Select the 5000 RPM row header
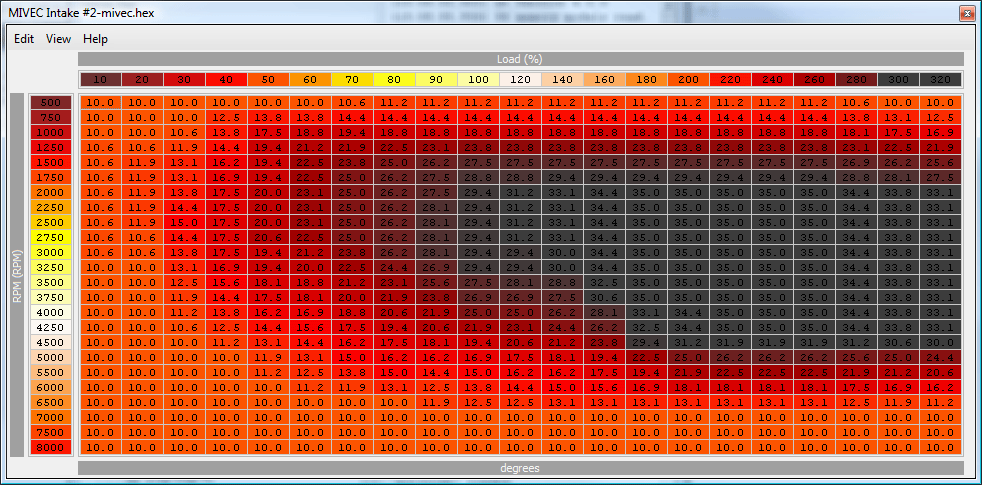Screen dimensions: 982x485 click(51, 357)
